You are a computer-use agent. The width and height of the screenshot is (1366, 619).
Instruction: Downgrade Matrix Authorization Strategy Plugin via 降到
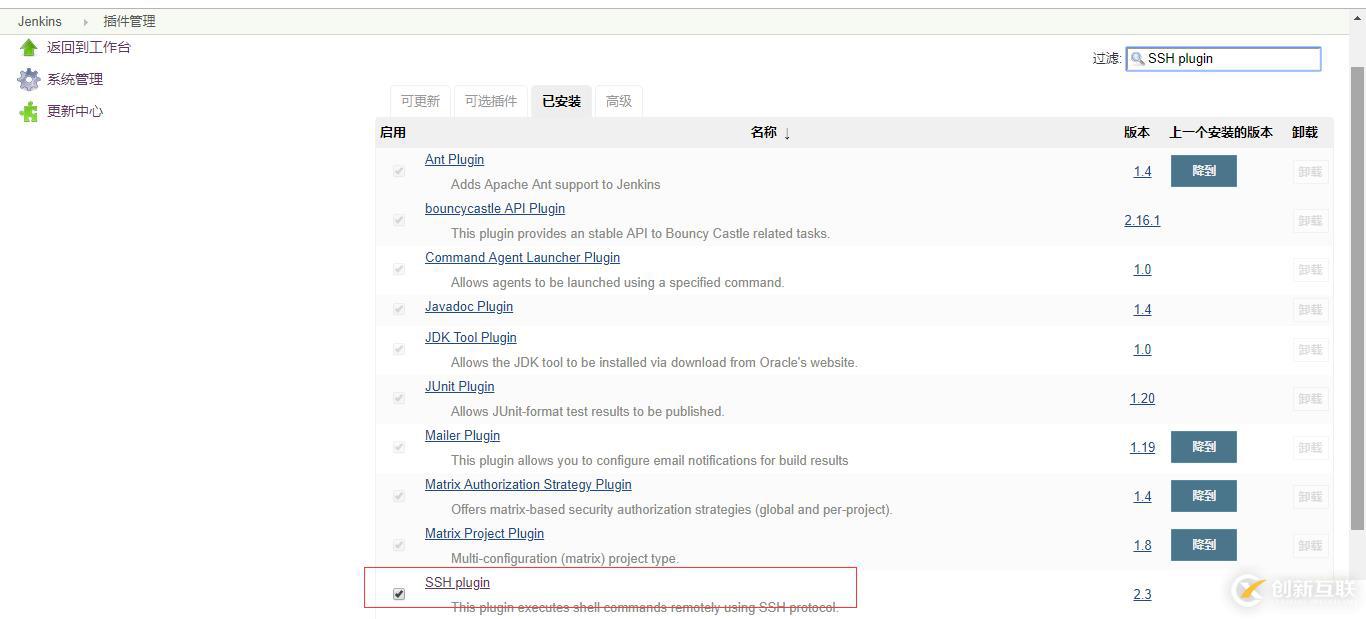(1204, 496)
